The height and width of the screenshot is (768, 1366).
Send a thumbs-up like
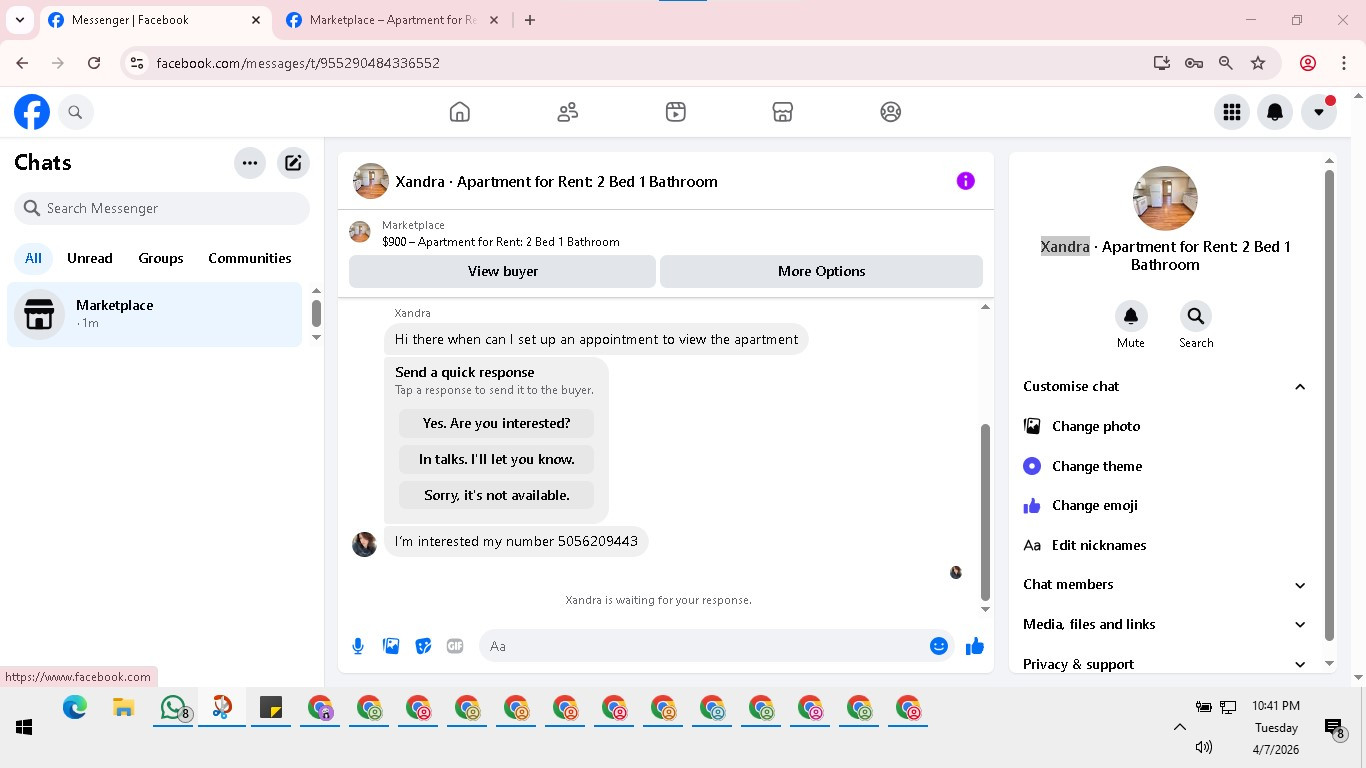pyautogui.click(x=975, y=646)
